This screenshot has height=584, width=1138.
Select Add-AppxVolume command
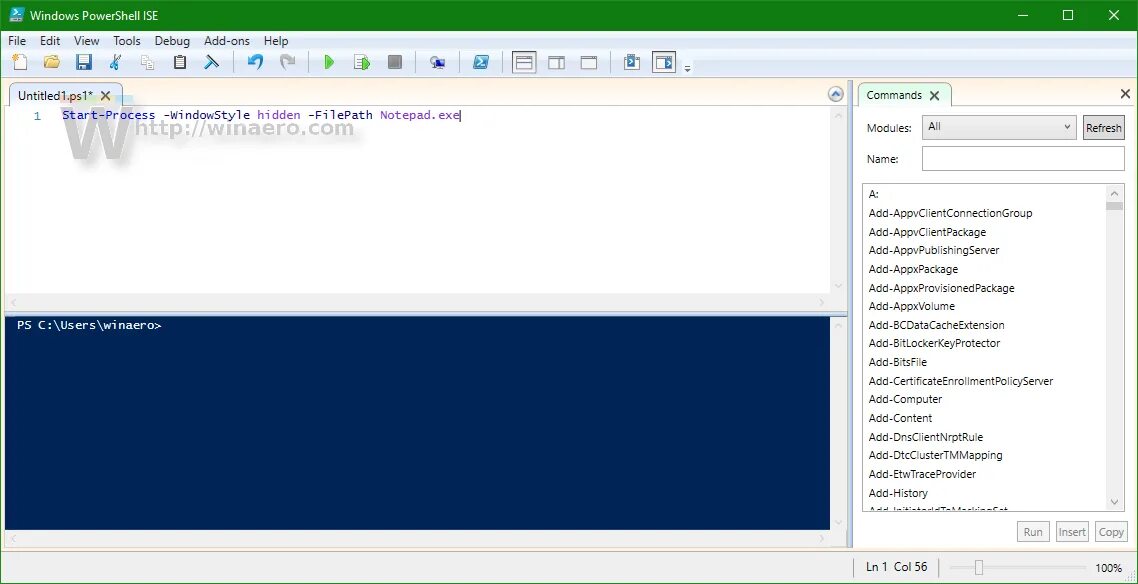912,306
